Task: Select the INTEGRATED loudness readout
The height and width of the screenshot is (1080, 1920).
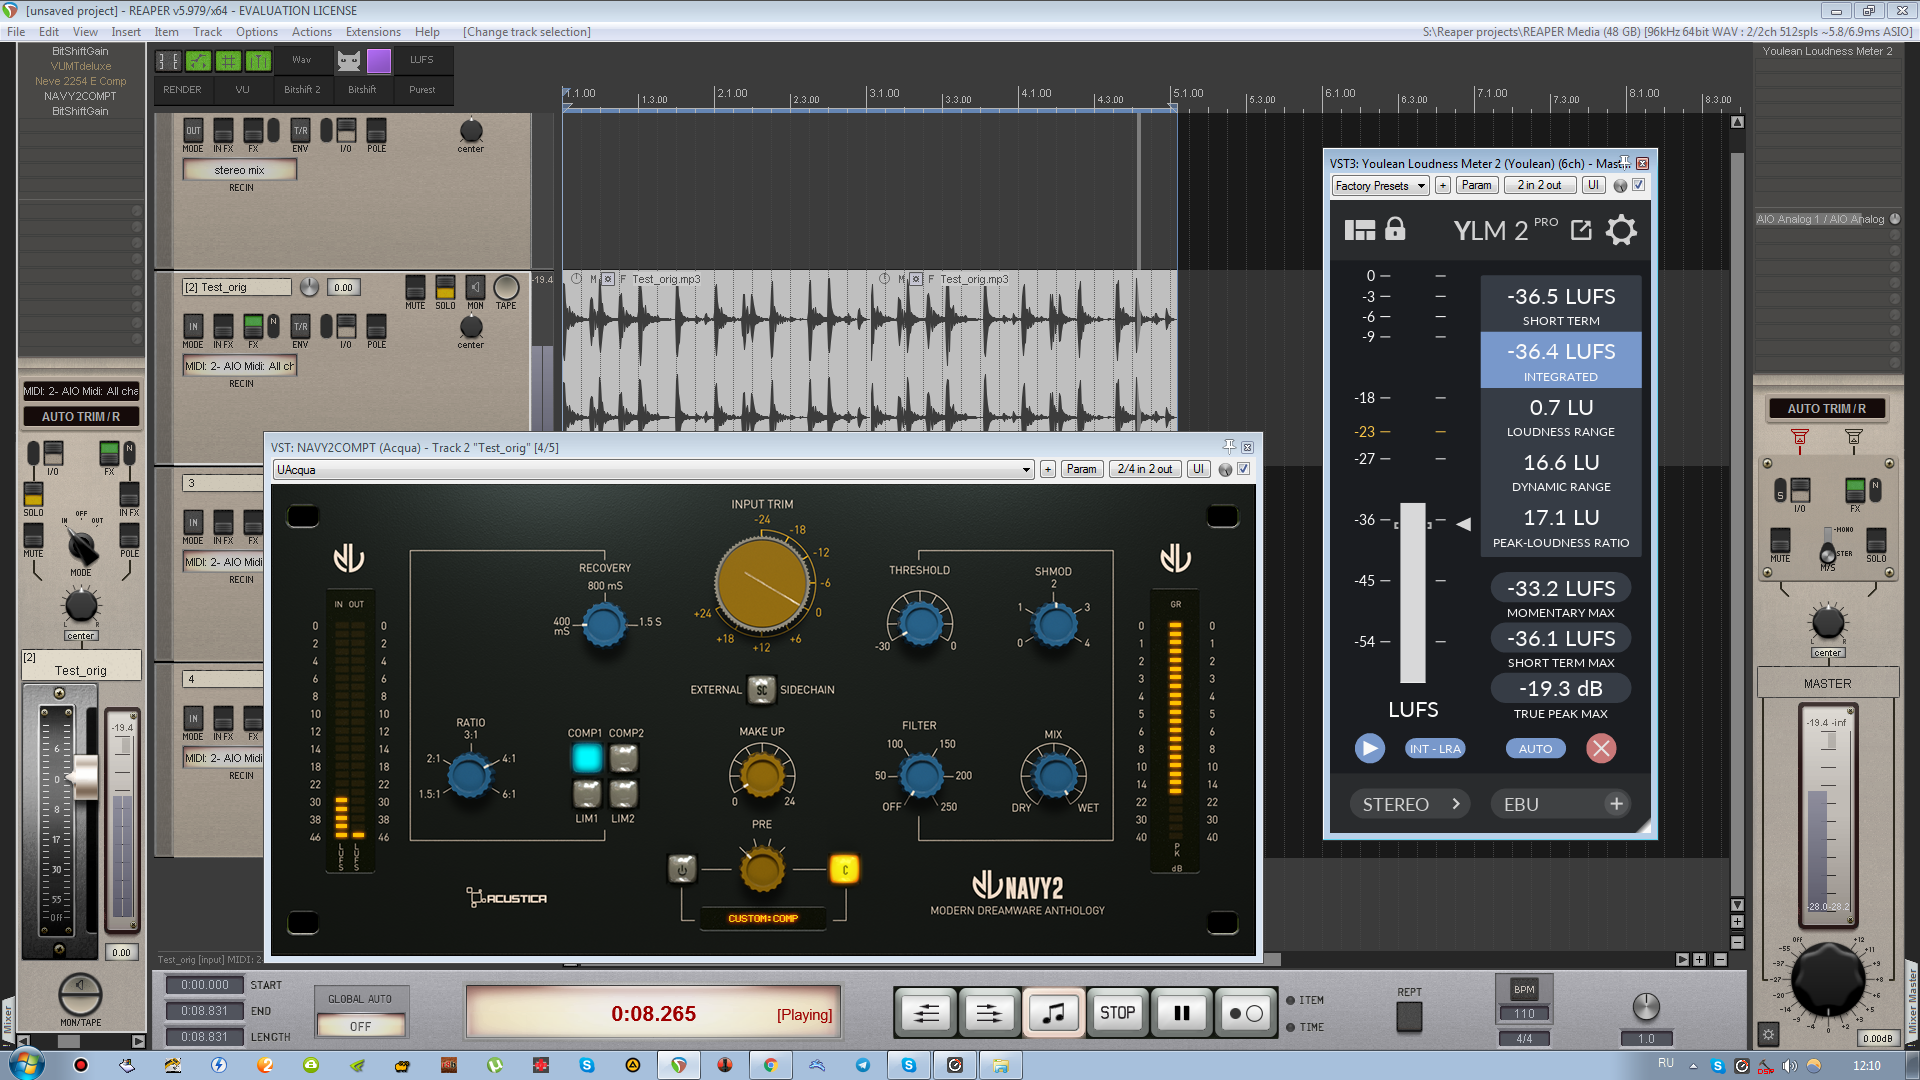Action: (x=1561, y=360)
